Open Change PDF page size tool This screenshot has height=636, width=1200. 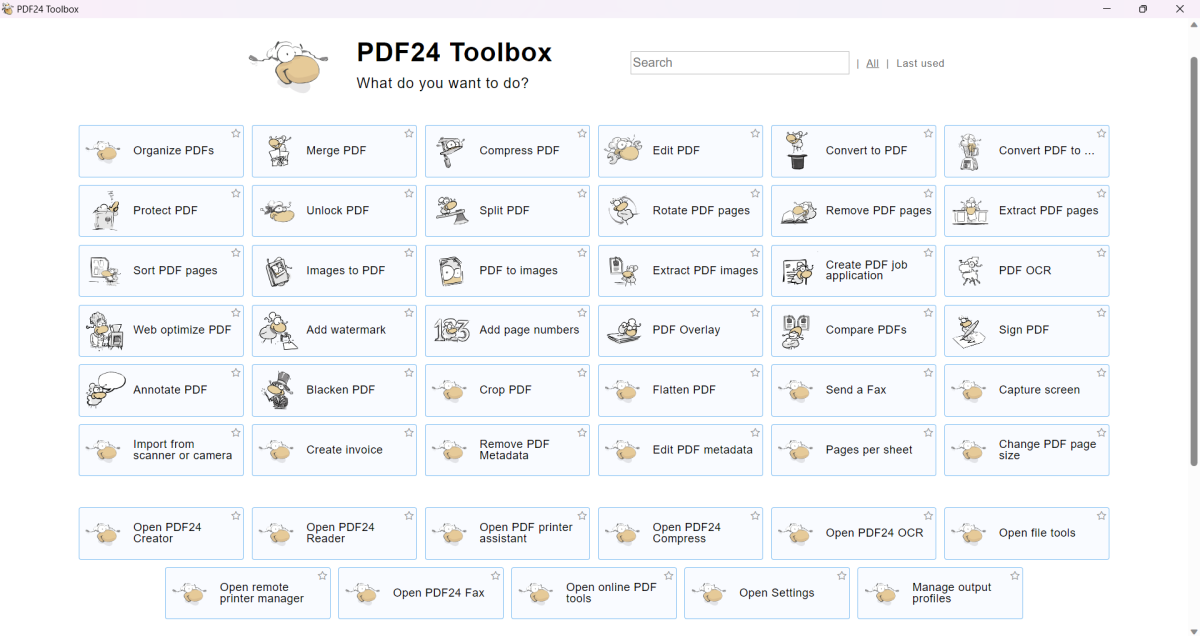(1026, 450)
